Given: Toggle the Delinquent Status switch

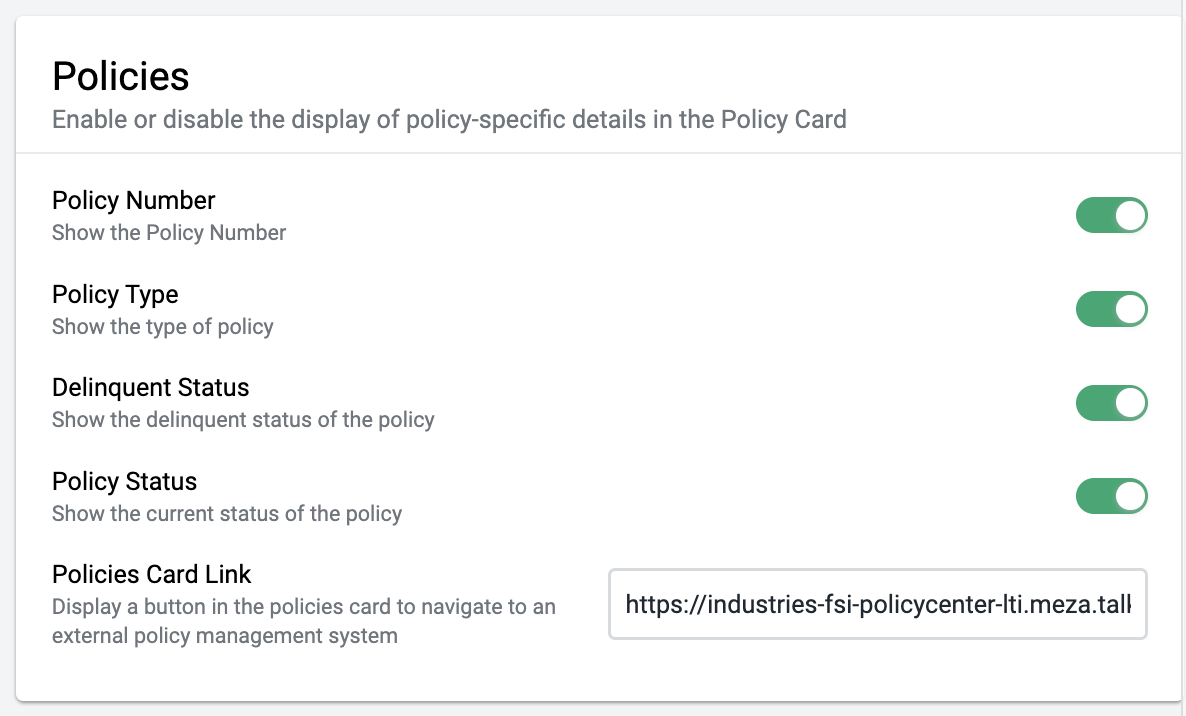Looking at the screenshot, I should point(1112,403).
